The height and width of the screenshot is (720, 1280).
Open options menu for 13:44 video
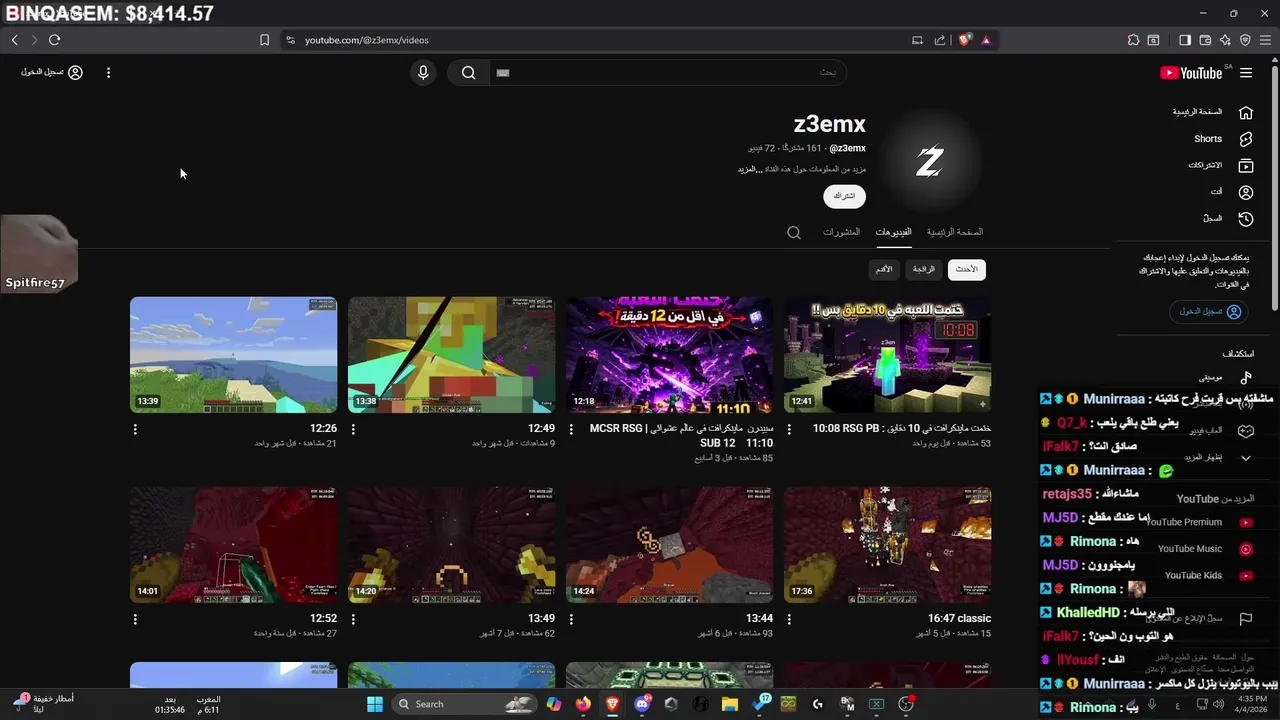(x=571, y=619)
